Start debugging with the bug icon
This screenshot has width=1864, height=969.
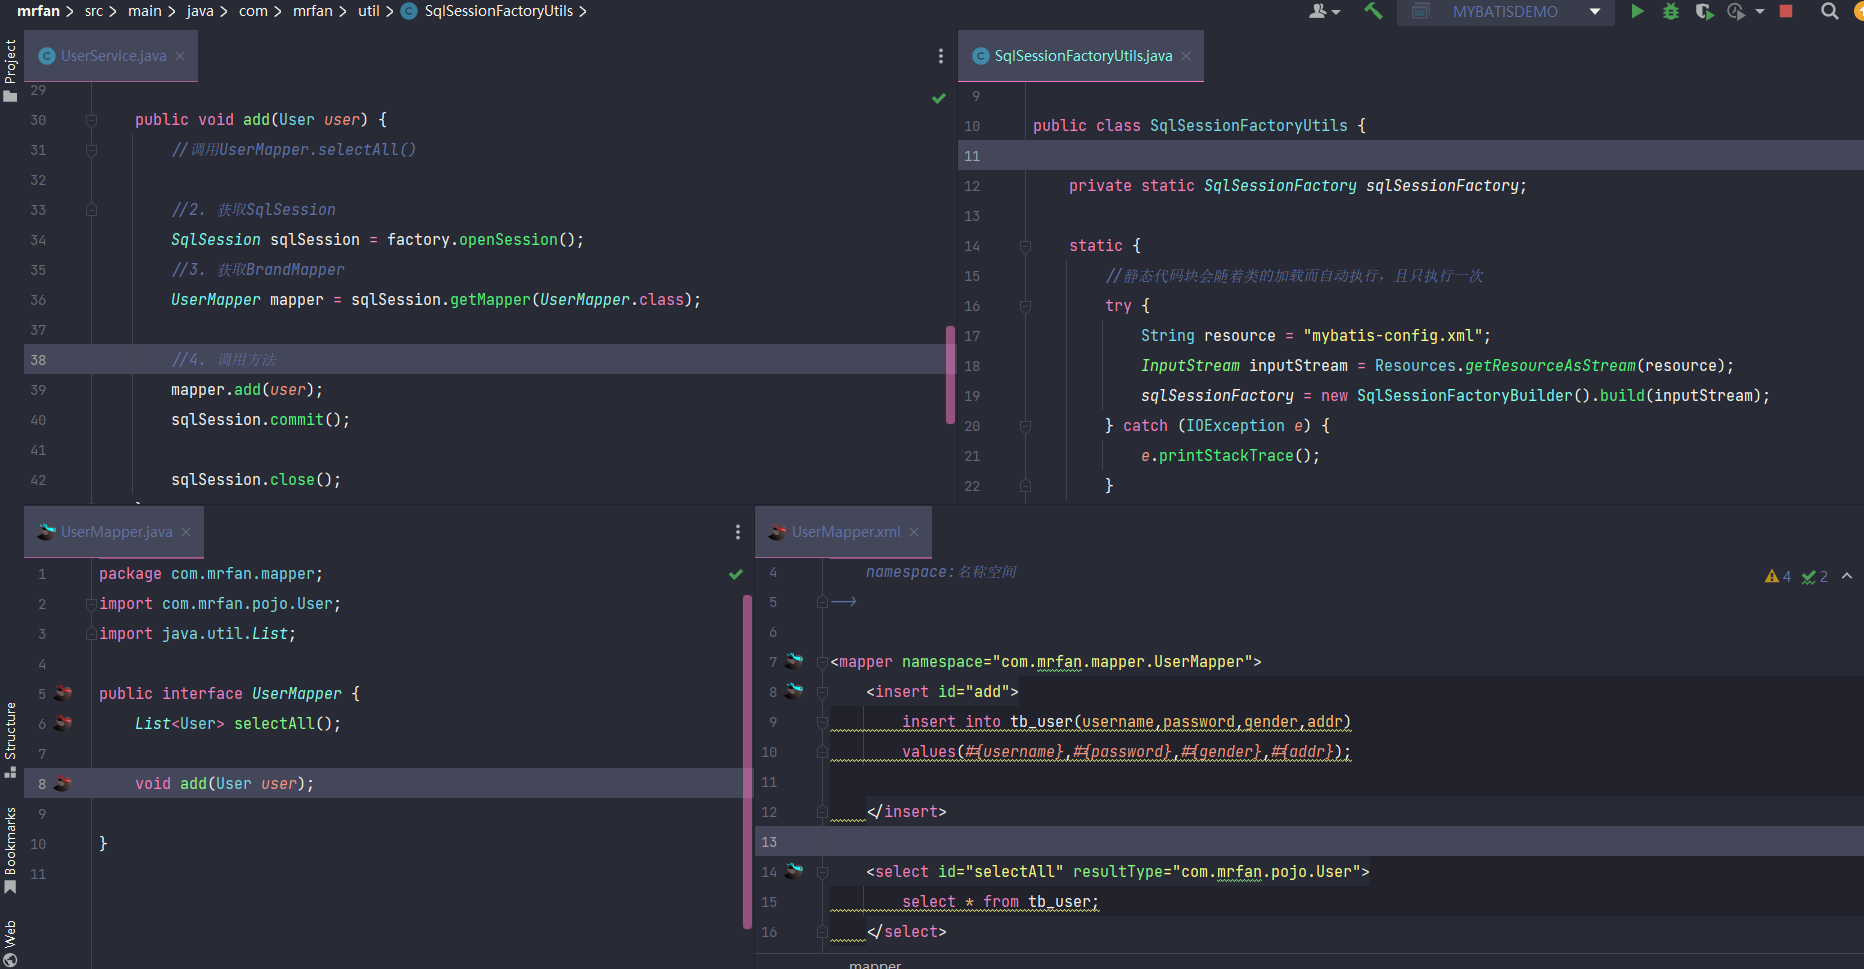1671,12
